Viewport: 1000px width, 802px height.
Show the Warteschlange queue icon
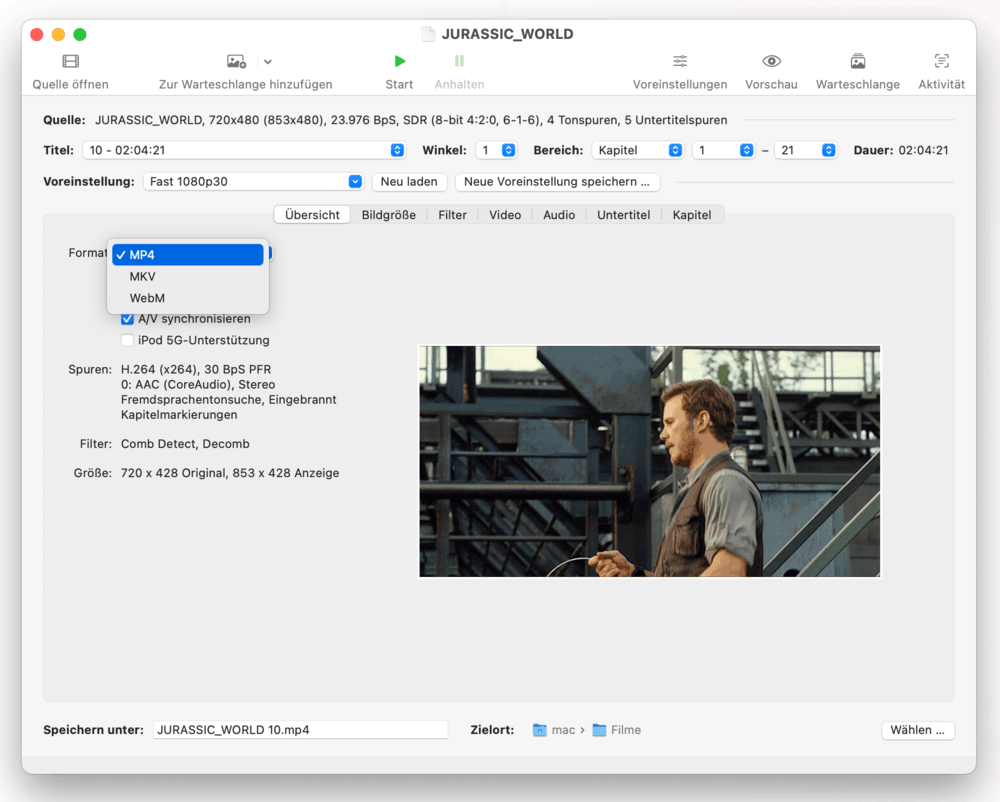(857, 62)
